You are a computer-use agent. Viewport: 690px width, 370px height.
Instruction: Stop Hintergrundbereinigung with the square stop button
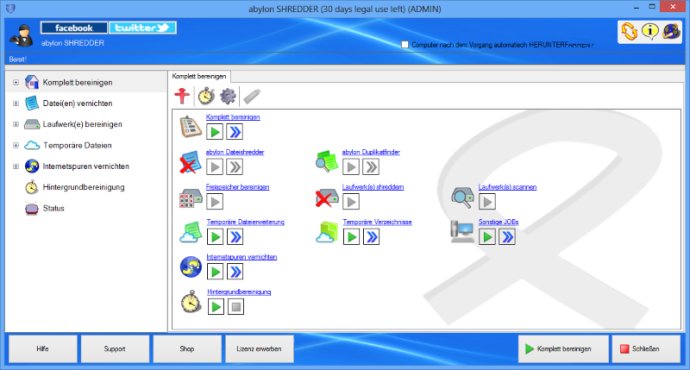coord(235,307)
